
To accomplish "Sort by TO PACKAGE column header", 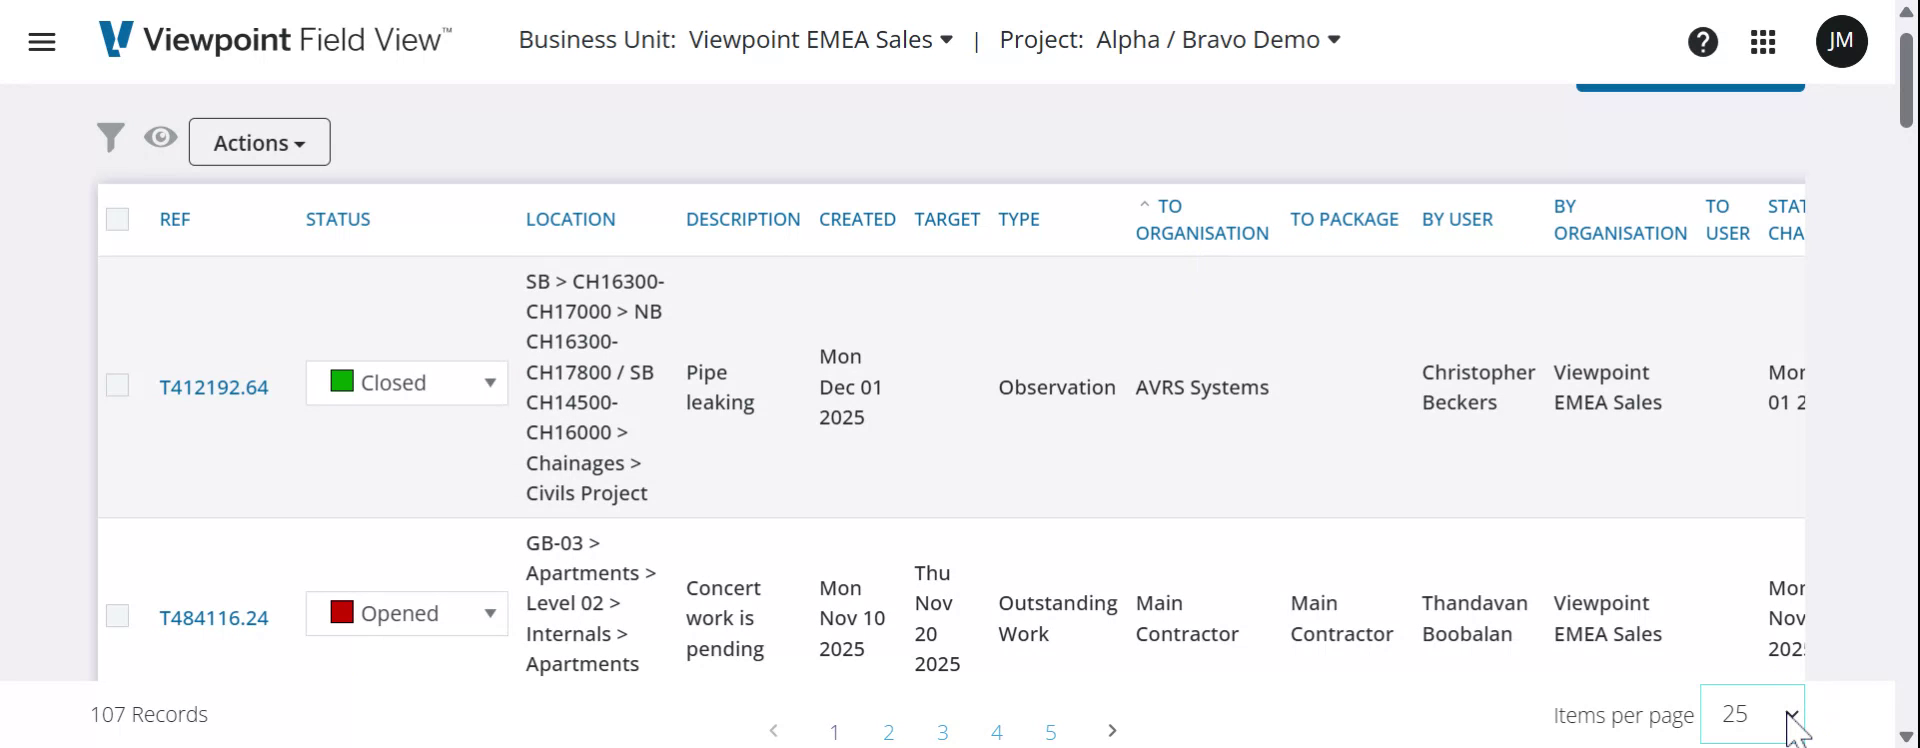I will click(x=1344, y=219).
